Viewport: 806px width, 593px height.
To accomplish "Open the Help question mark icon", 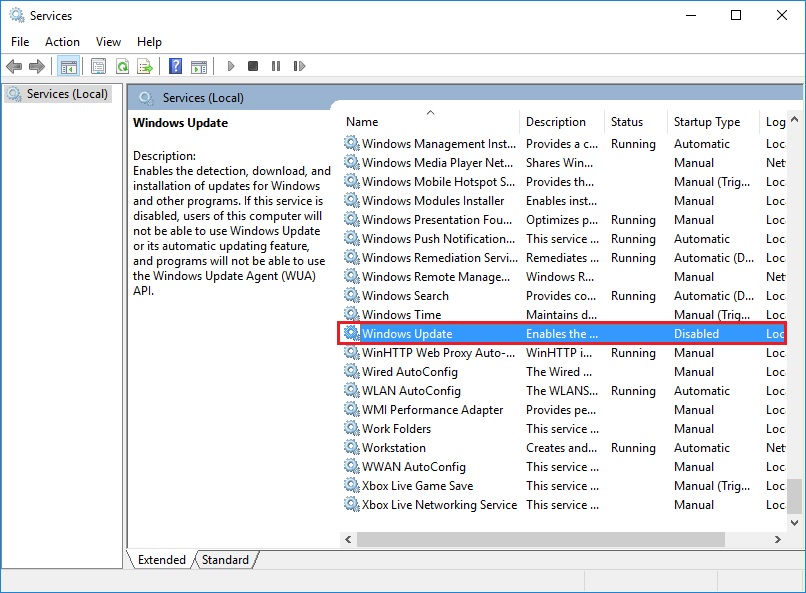I will pos(175,66).
